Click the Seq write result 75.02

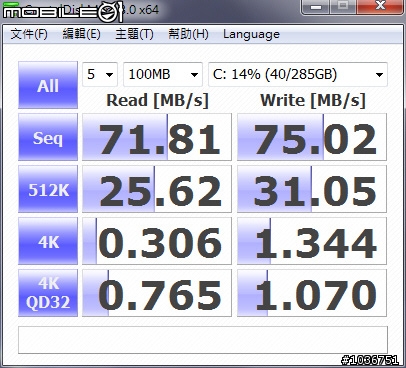pyautogui.click(x=312, y=137)
